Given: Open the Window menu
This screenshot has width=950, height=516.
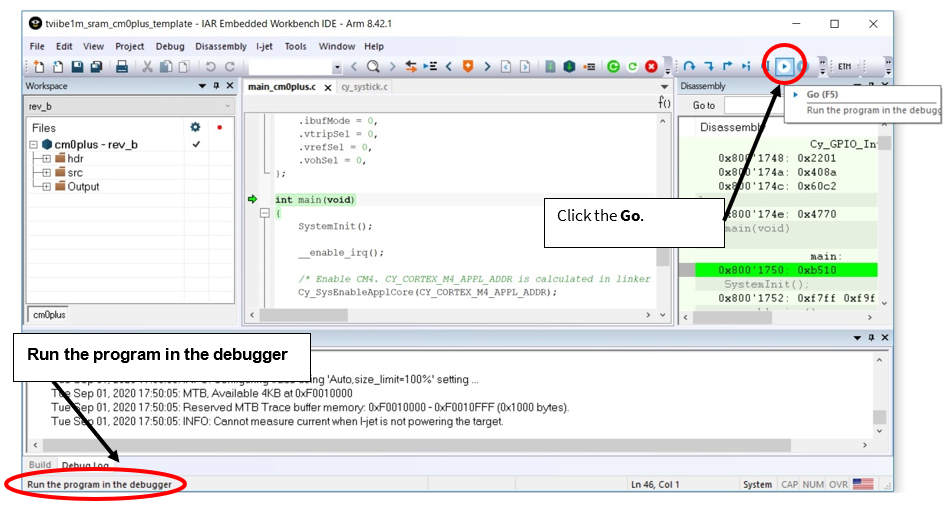Looking at the screenshot, I should pos(337,46).
